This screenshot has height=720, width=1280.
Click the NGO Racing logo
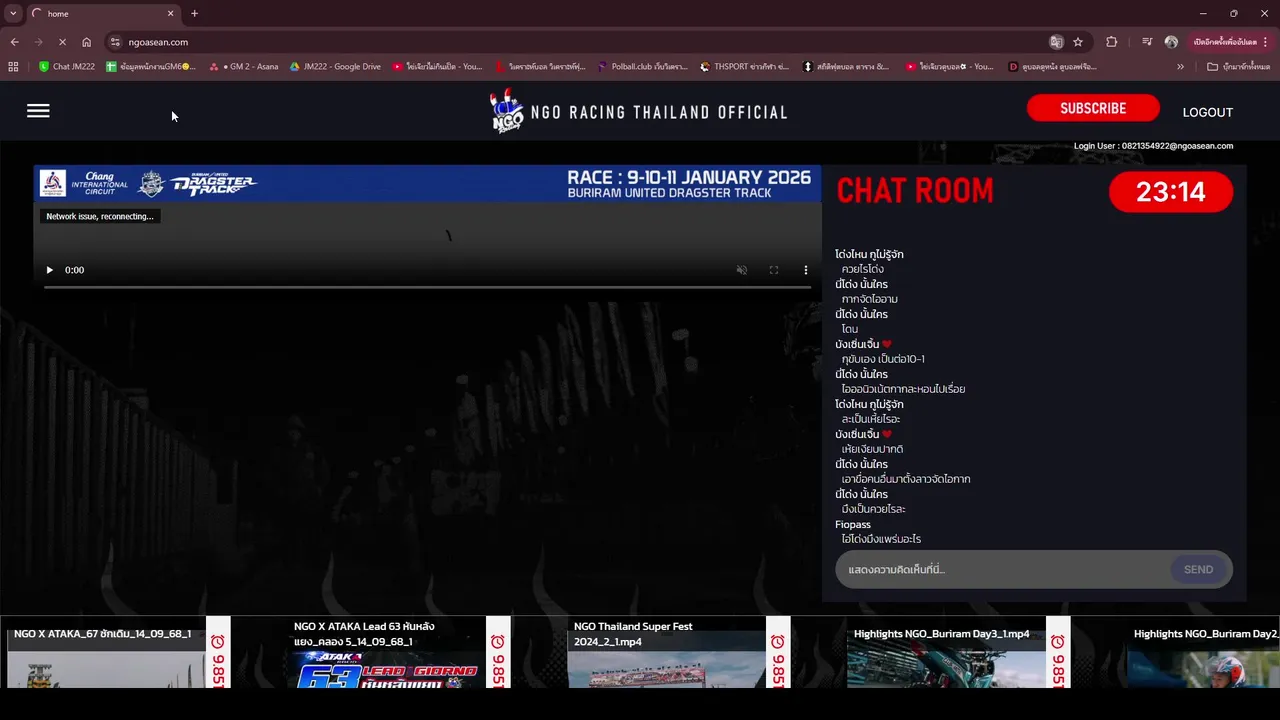(507, 111)
